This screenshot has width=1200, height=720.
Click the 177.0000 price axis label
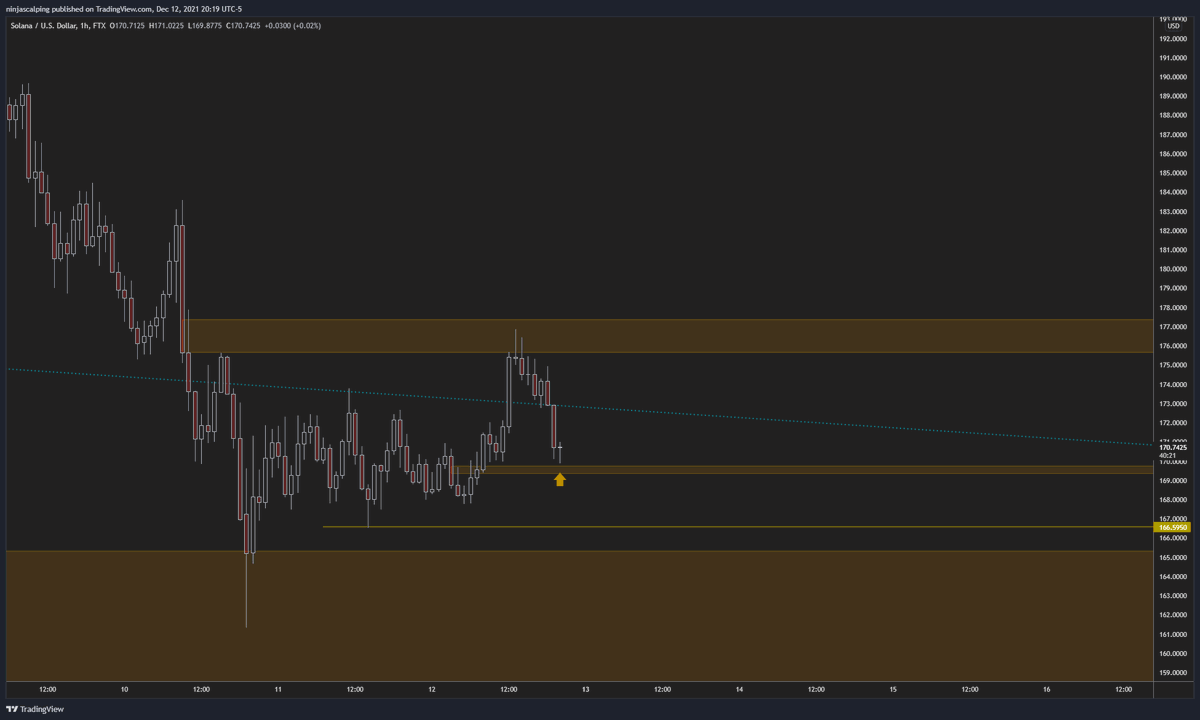[x=1172, y=327]
